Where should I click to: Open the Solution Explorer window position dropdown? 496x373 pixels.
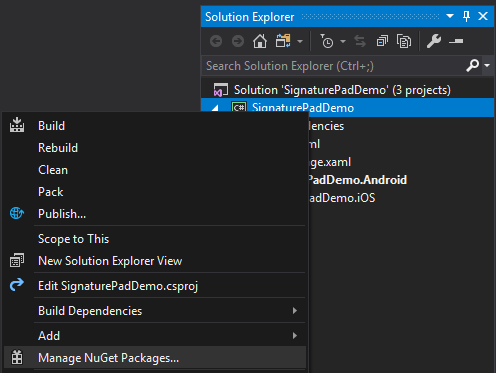(x=450, y=16)
